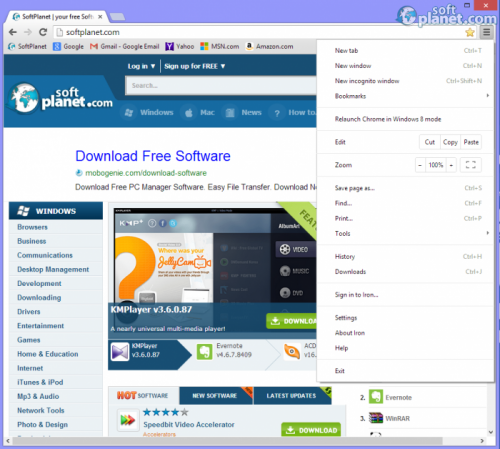The width and height of the screenshot is (500, 449).
Task: Click the browser back arrow
Action: pos(13,32)
